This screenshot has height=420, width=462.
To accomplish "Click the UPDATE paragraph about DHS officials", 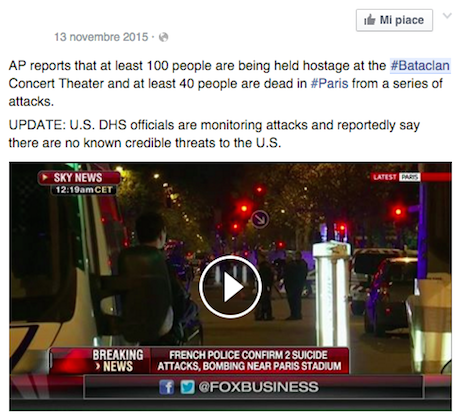I will point(214,134).
